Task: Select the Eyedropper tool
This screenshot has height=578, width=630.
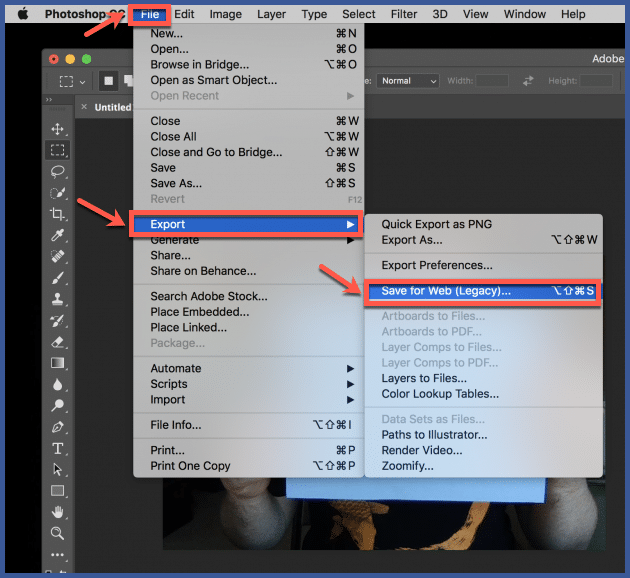Action: [x=57, y=235]
